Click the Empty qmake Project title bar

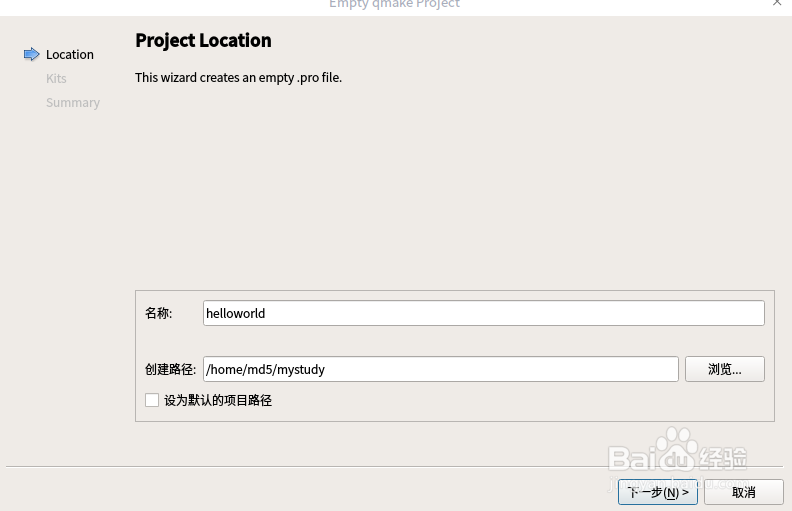(394, 4)
